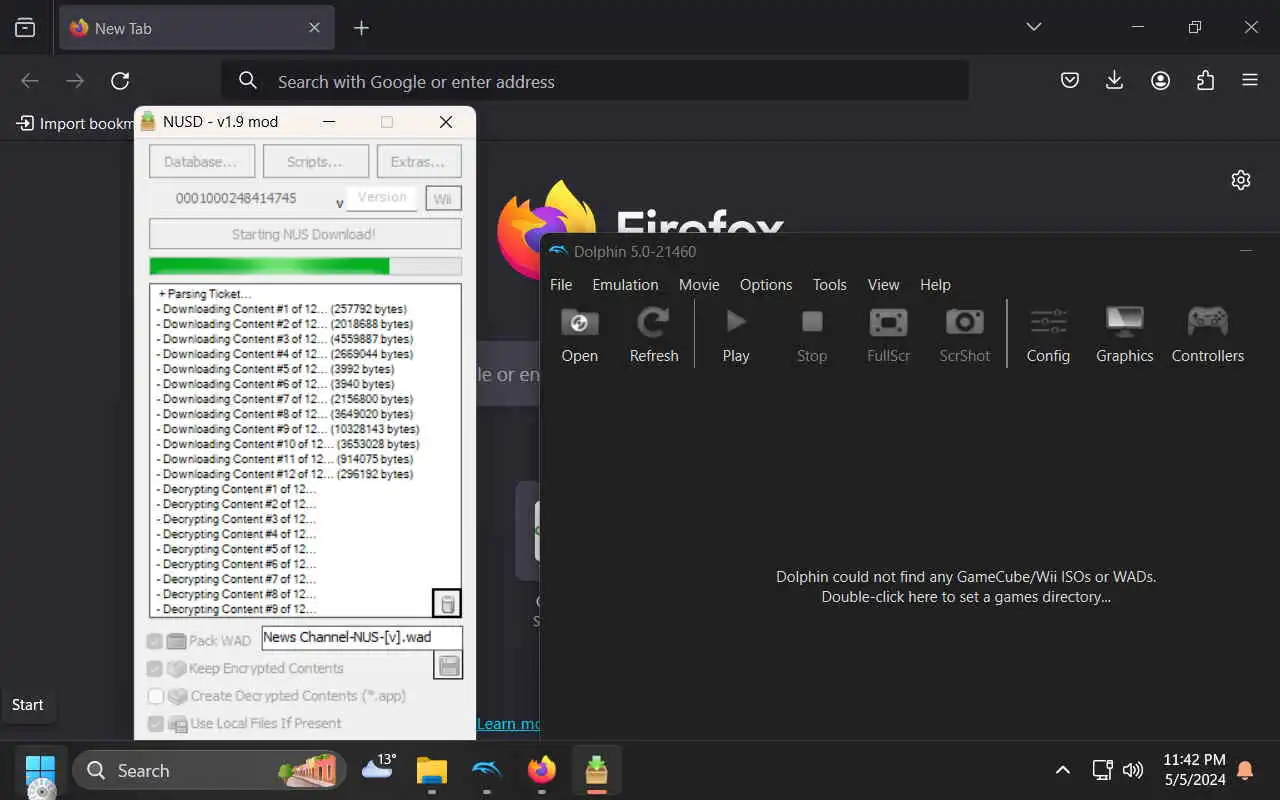
Task: Open Firefox hamburger application menu
Action: coord(1250,81)
